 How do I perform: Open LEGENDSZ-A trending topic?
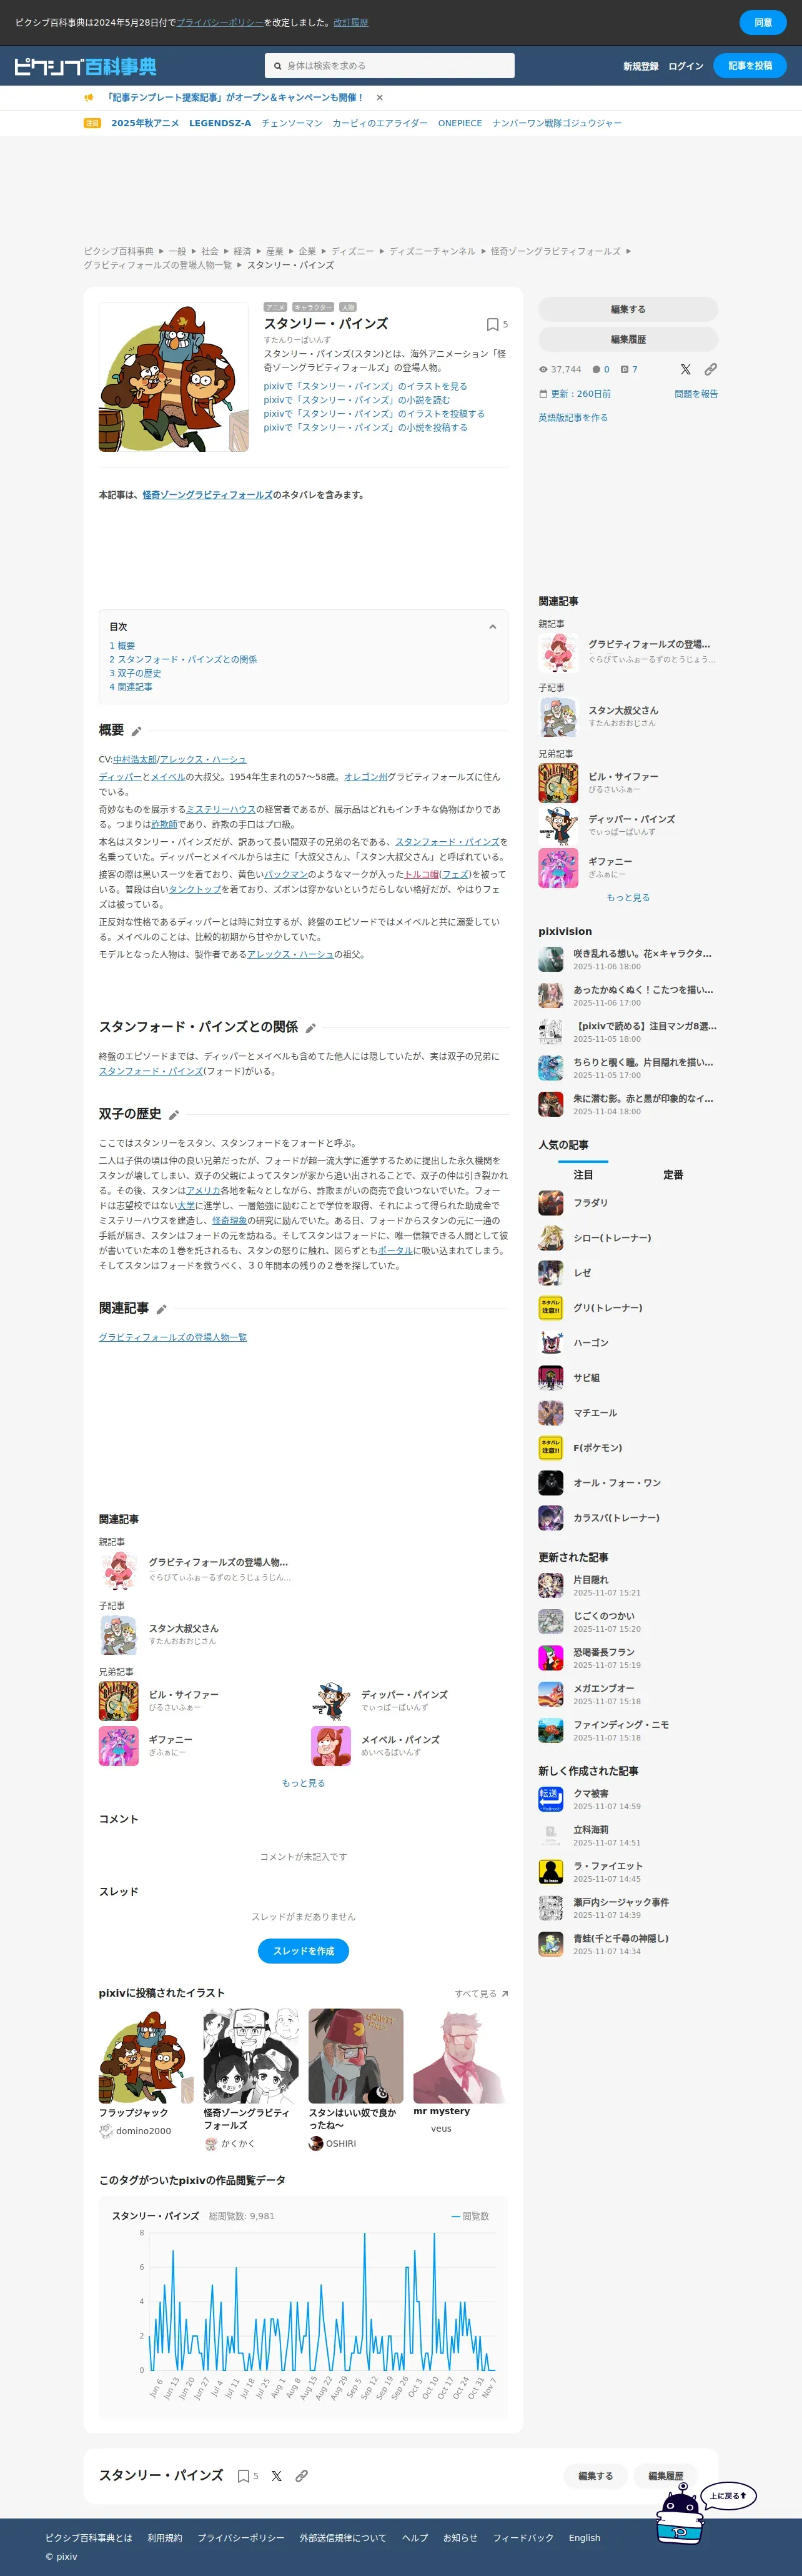click(x=220, y=123)
